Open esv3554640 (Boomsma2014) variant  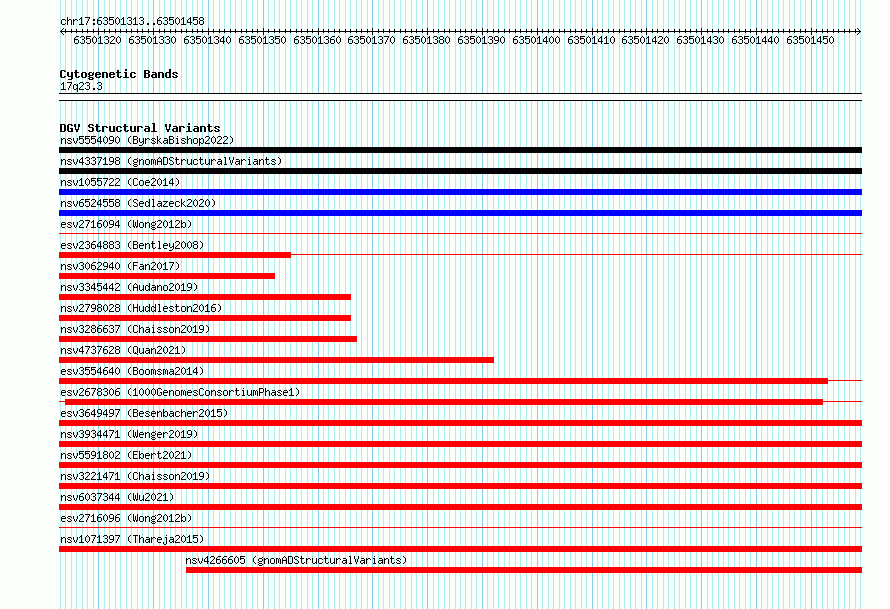[132, 371]
